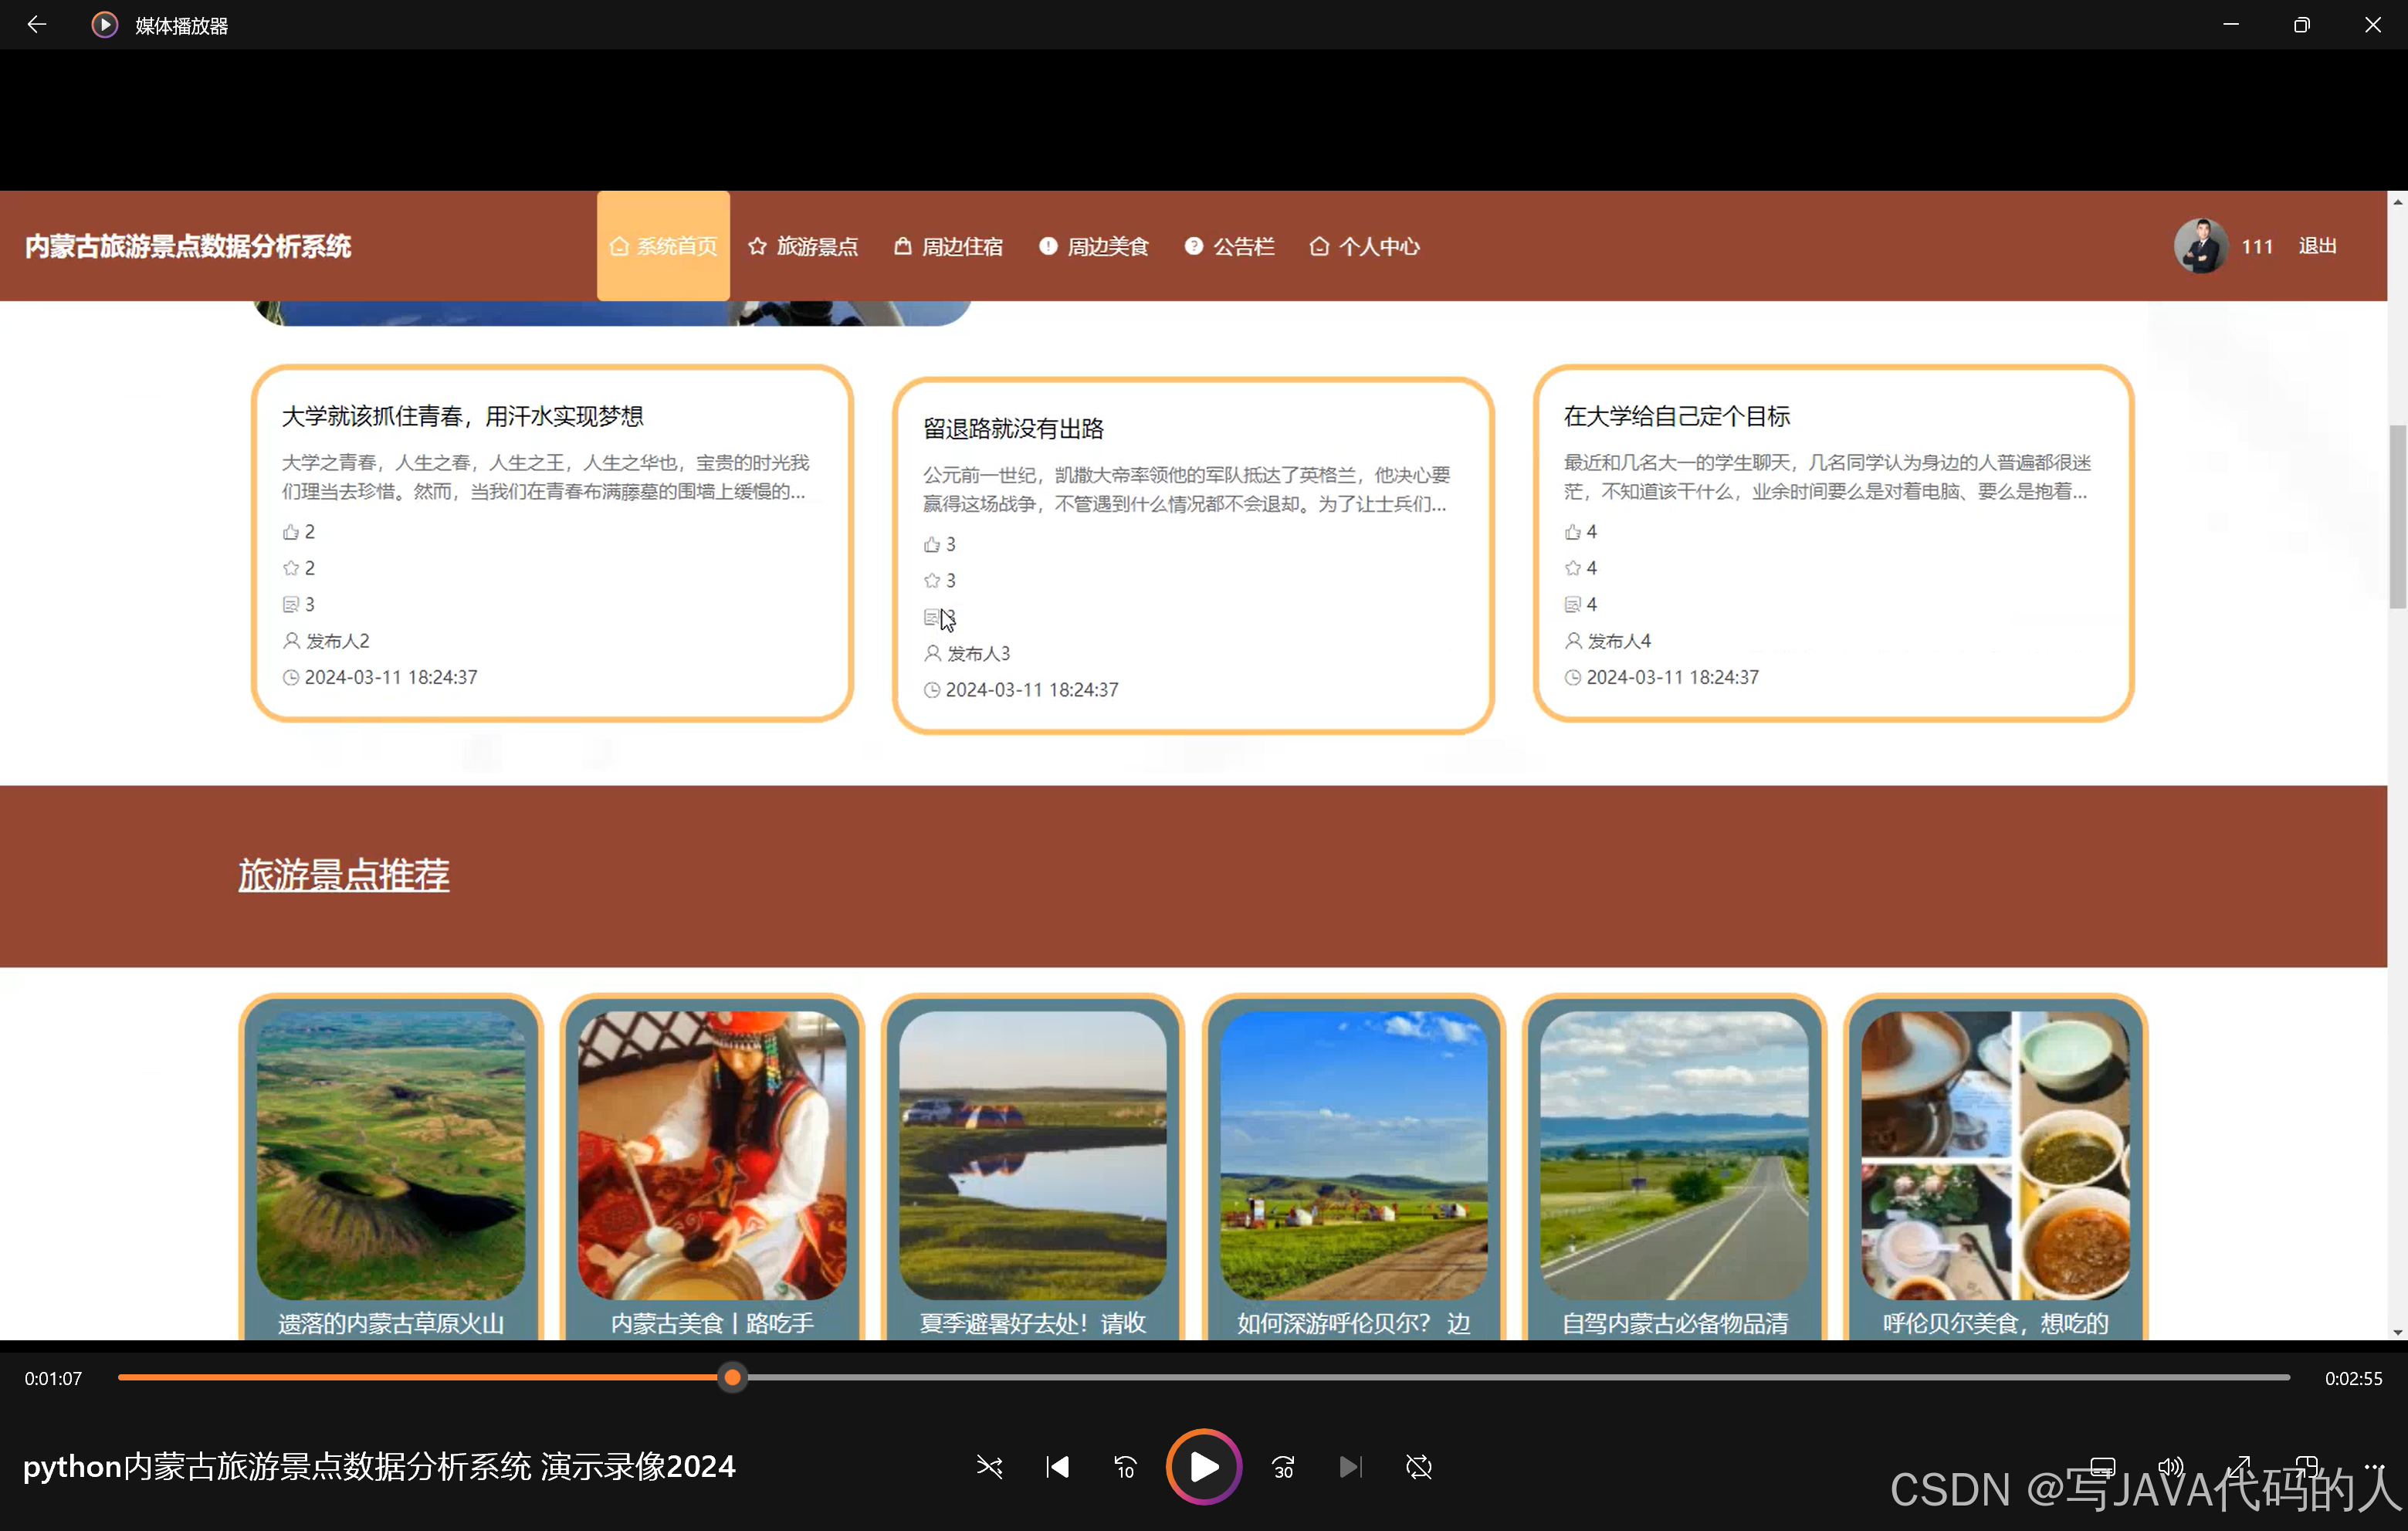Click the 大学之青春 summary text on the first card

(545, 477)
